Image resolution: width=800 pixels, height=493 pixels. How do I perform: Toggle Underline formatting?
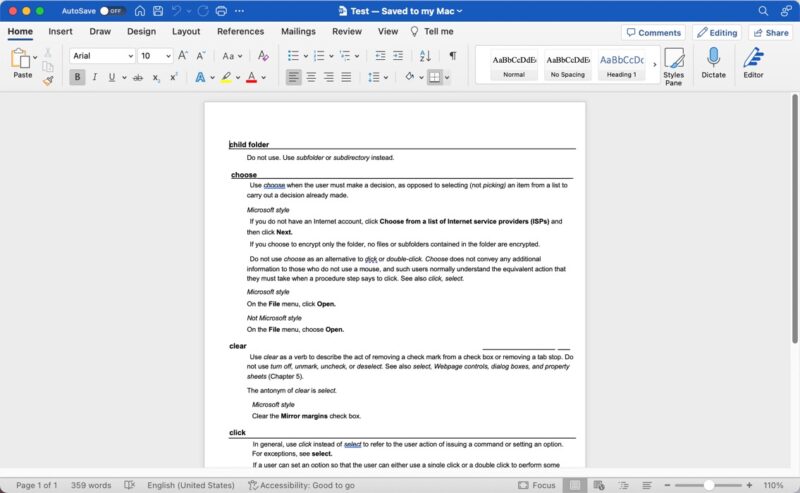pos(111,77)
